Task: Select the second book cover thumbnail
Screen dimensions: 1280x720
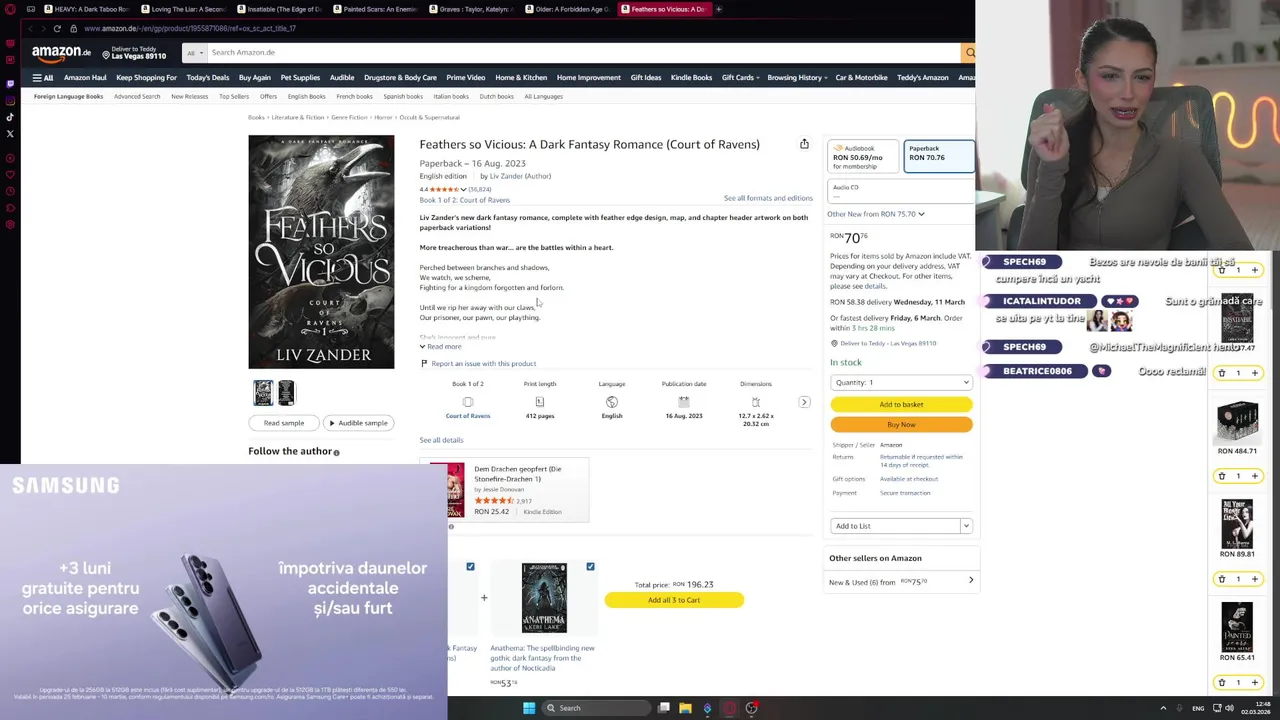Action: [x=286, y=393]
